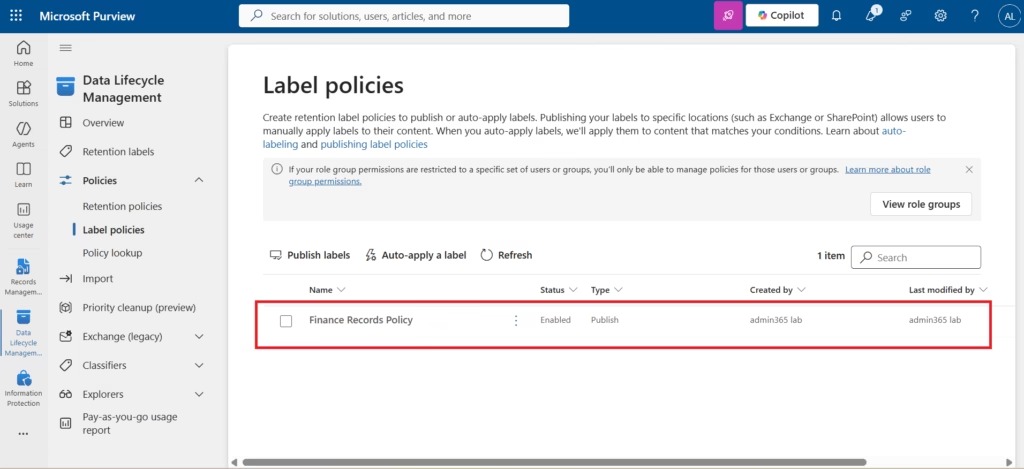The image size is (1024, 469).
Task: Click the top search box
Action: click(404, 16)
